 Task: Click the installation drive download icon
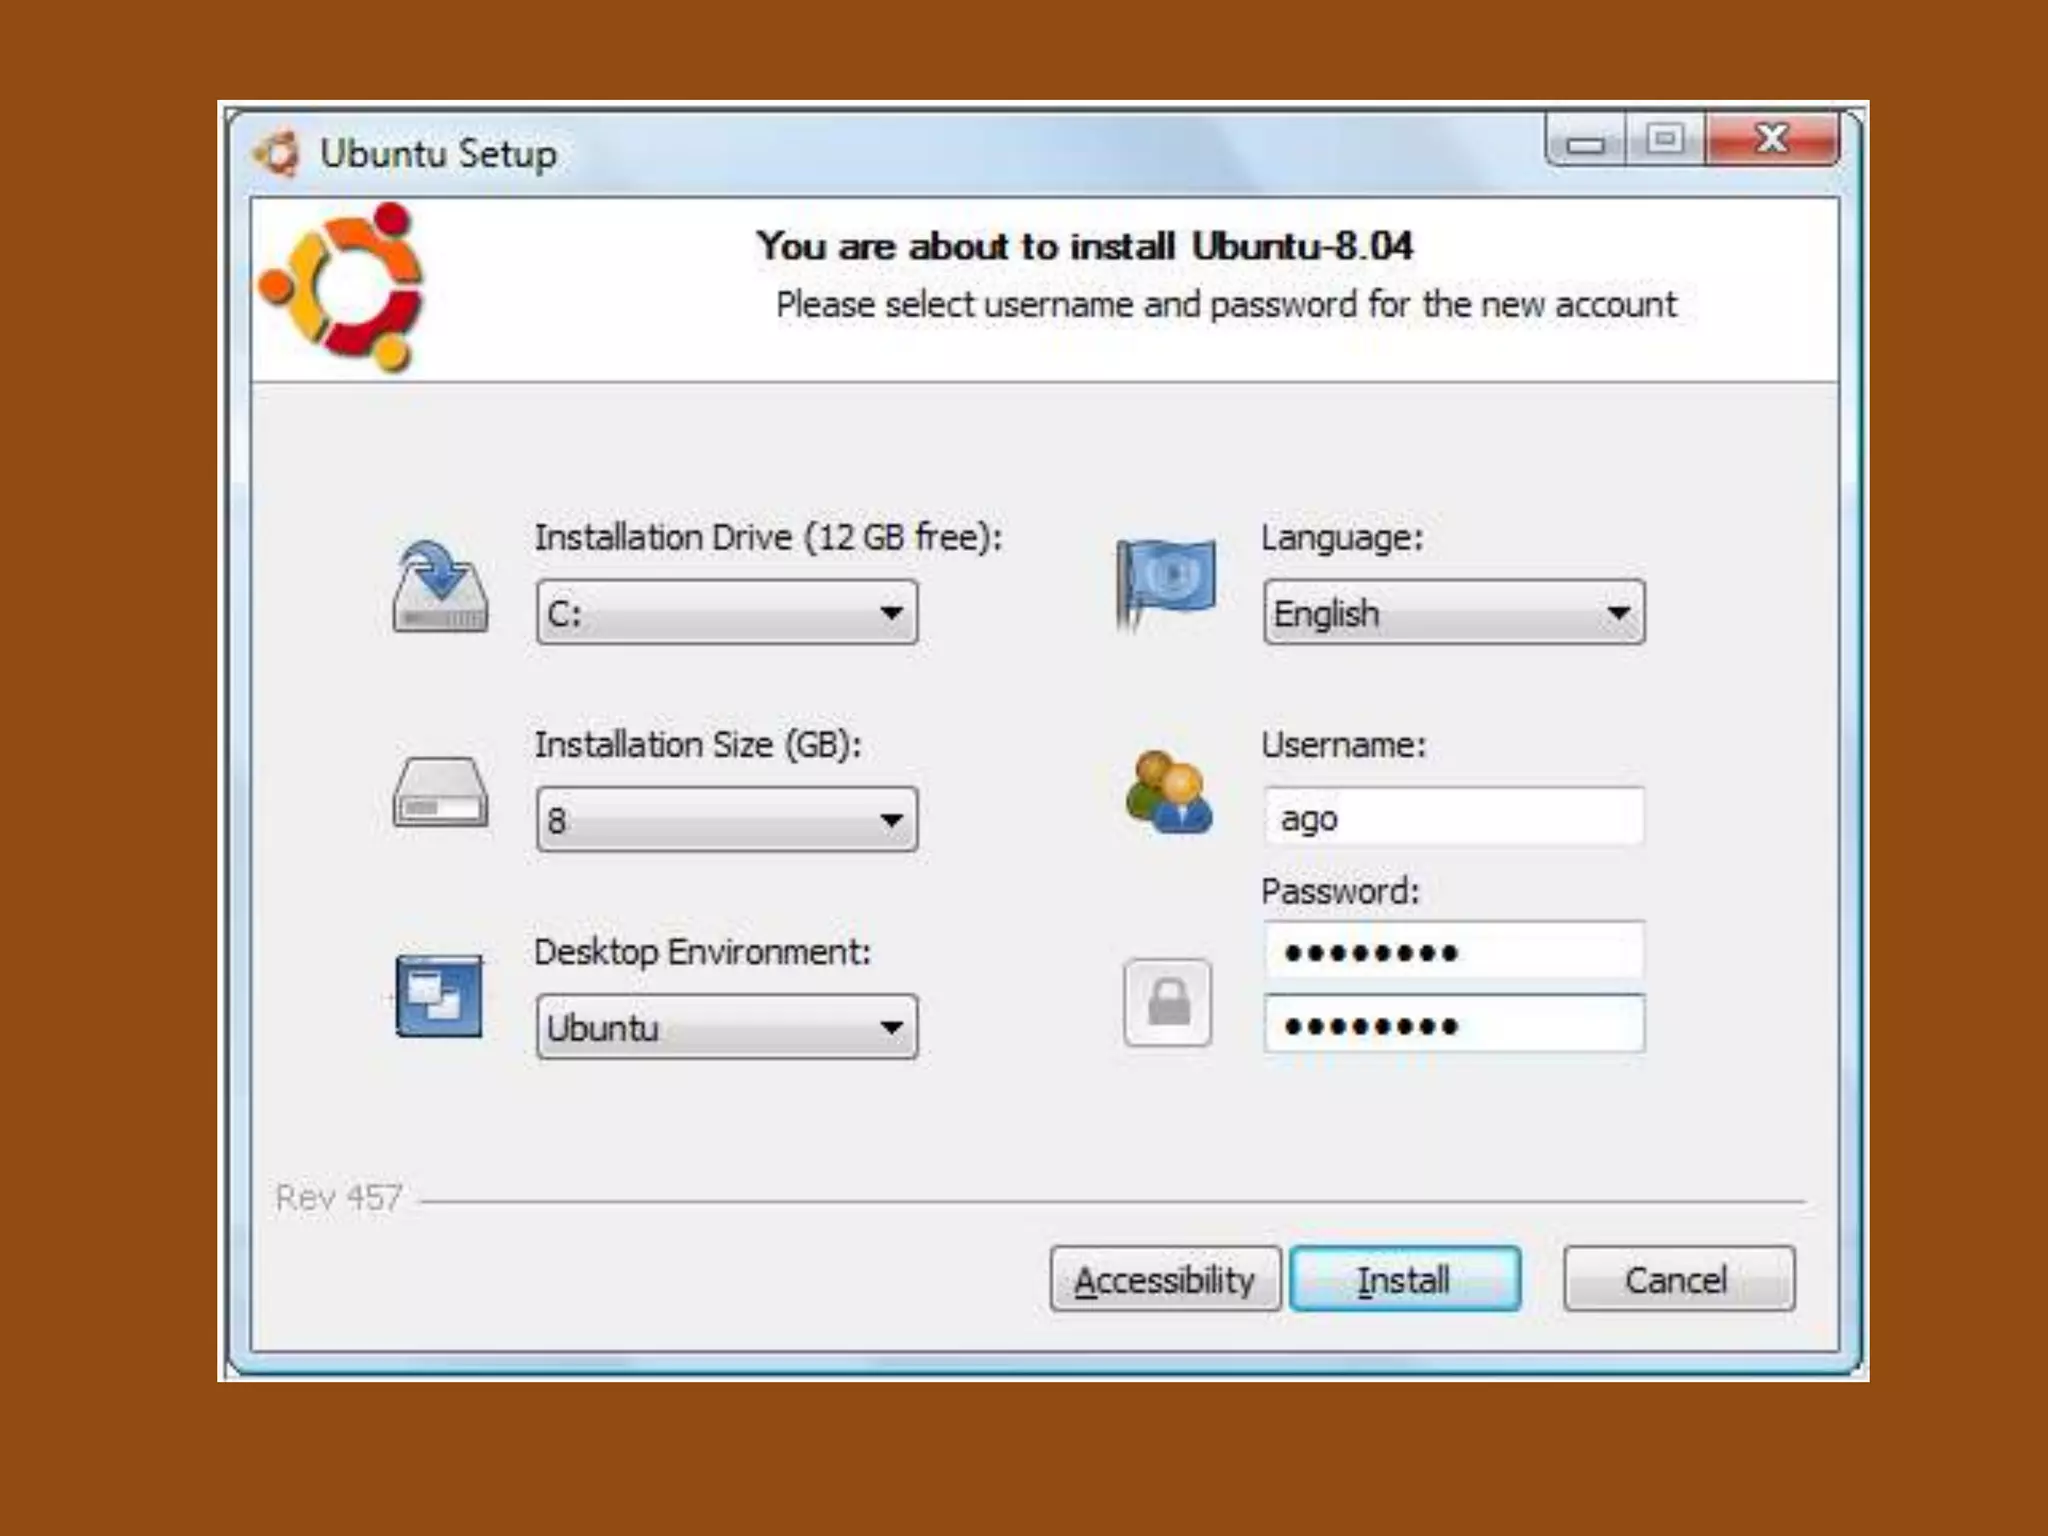(x=440, y=588)
